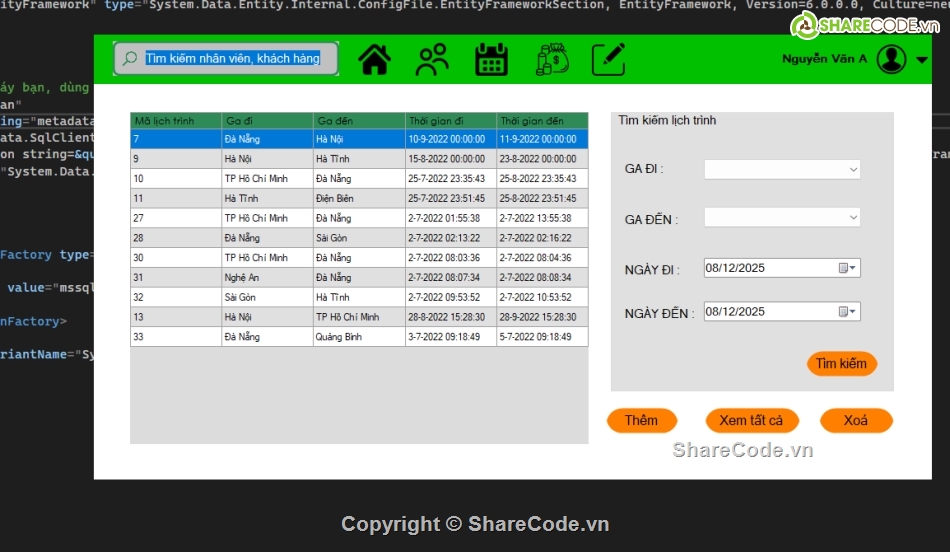Open the people/customers icon

pos(432,60)
